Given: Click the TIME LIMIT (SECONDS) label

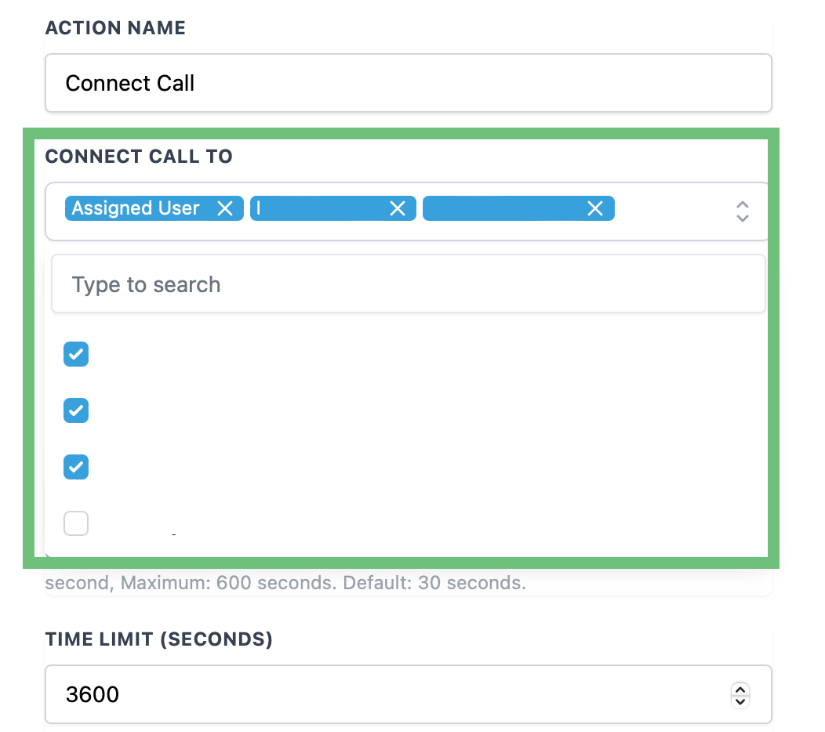Looking at the screenshot, I should pos(158,639).
